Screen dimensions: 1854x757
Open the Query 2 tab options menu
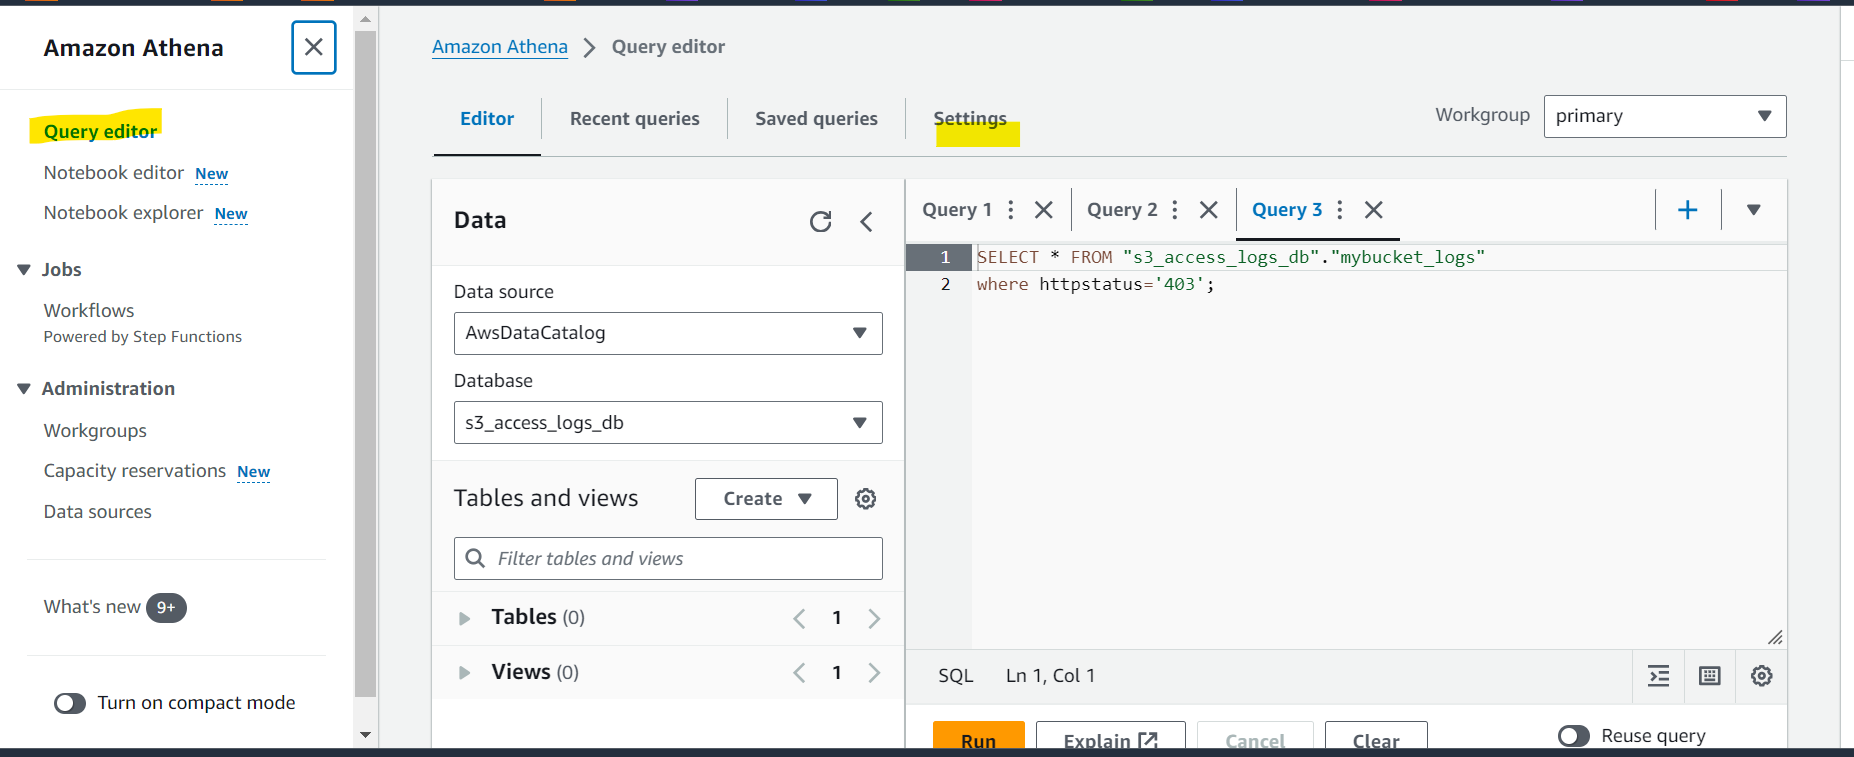pos(1175,210)
